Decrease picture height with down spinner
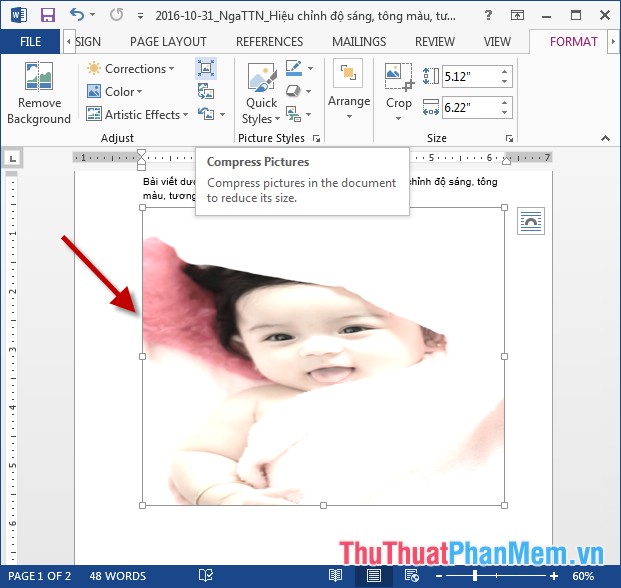Screen dimensions: 621x588 [505, 81]
